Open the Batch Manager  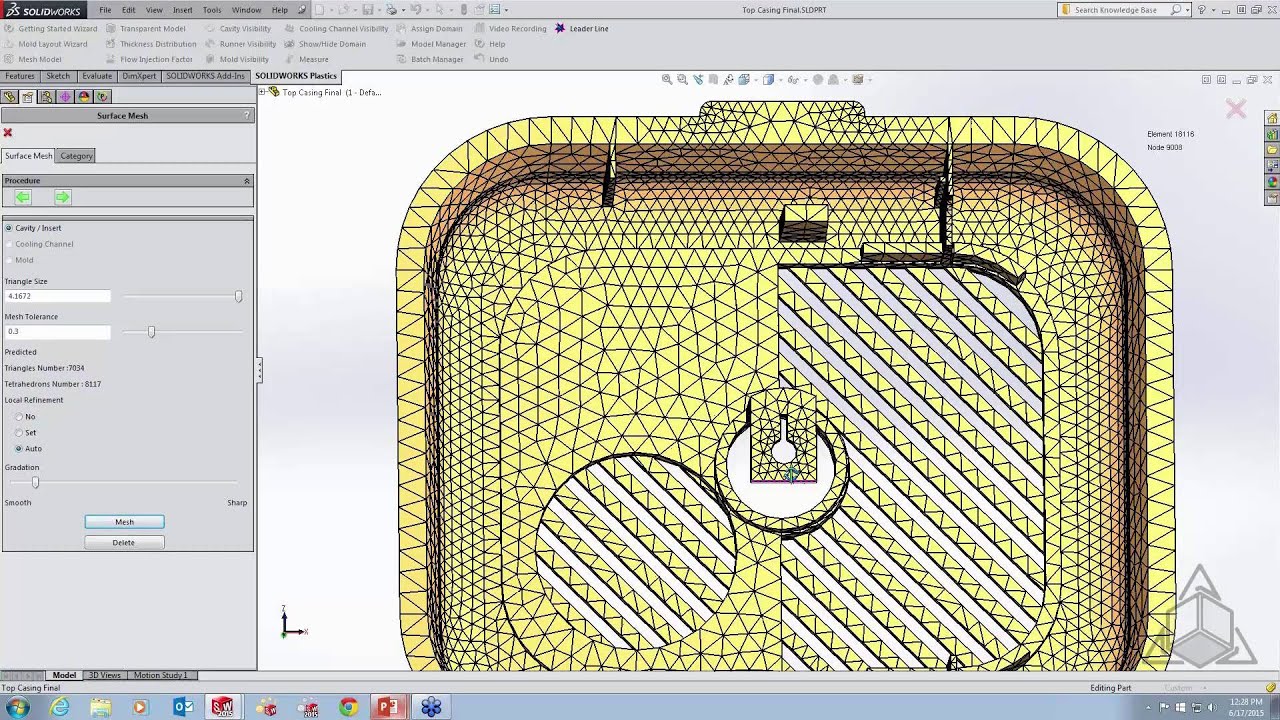[430, 59]
